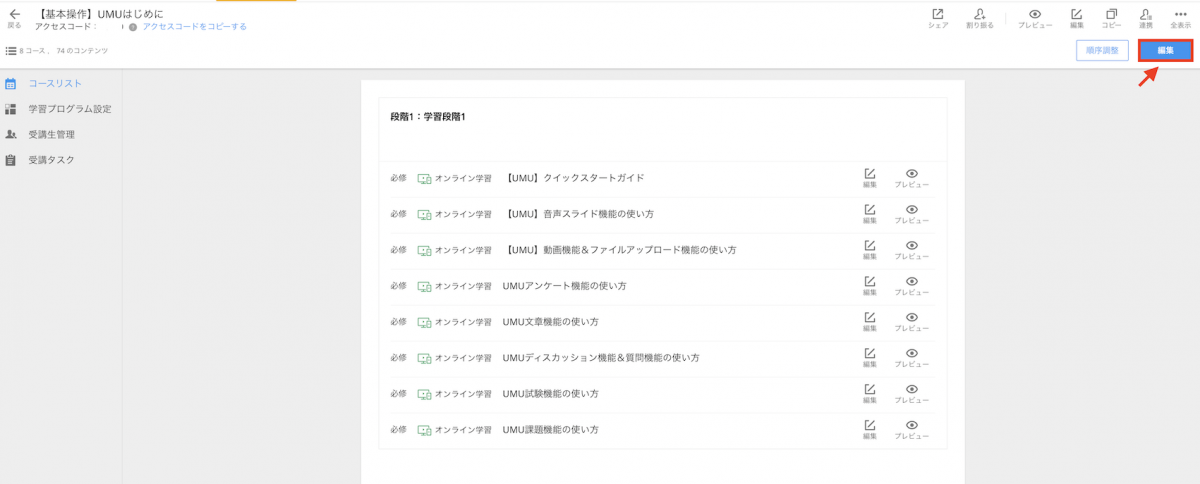
Task: Preview the 【UMU】クイックスタートガイド course
Action: point(911,178)
